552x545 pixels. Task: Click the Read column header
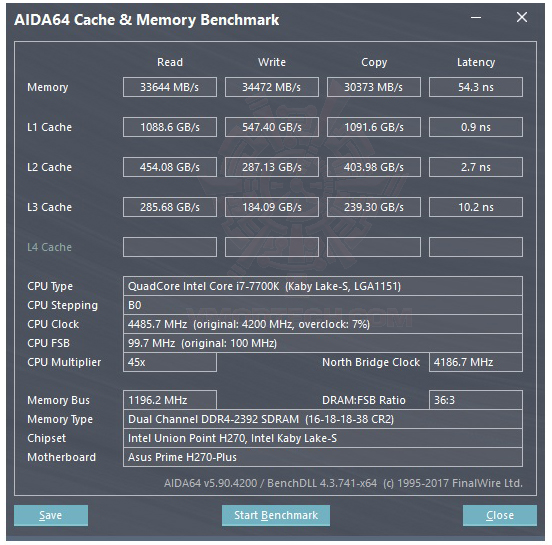point(170,62)
